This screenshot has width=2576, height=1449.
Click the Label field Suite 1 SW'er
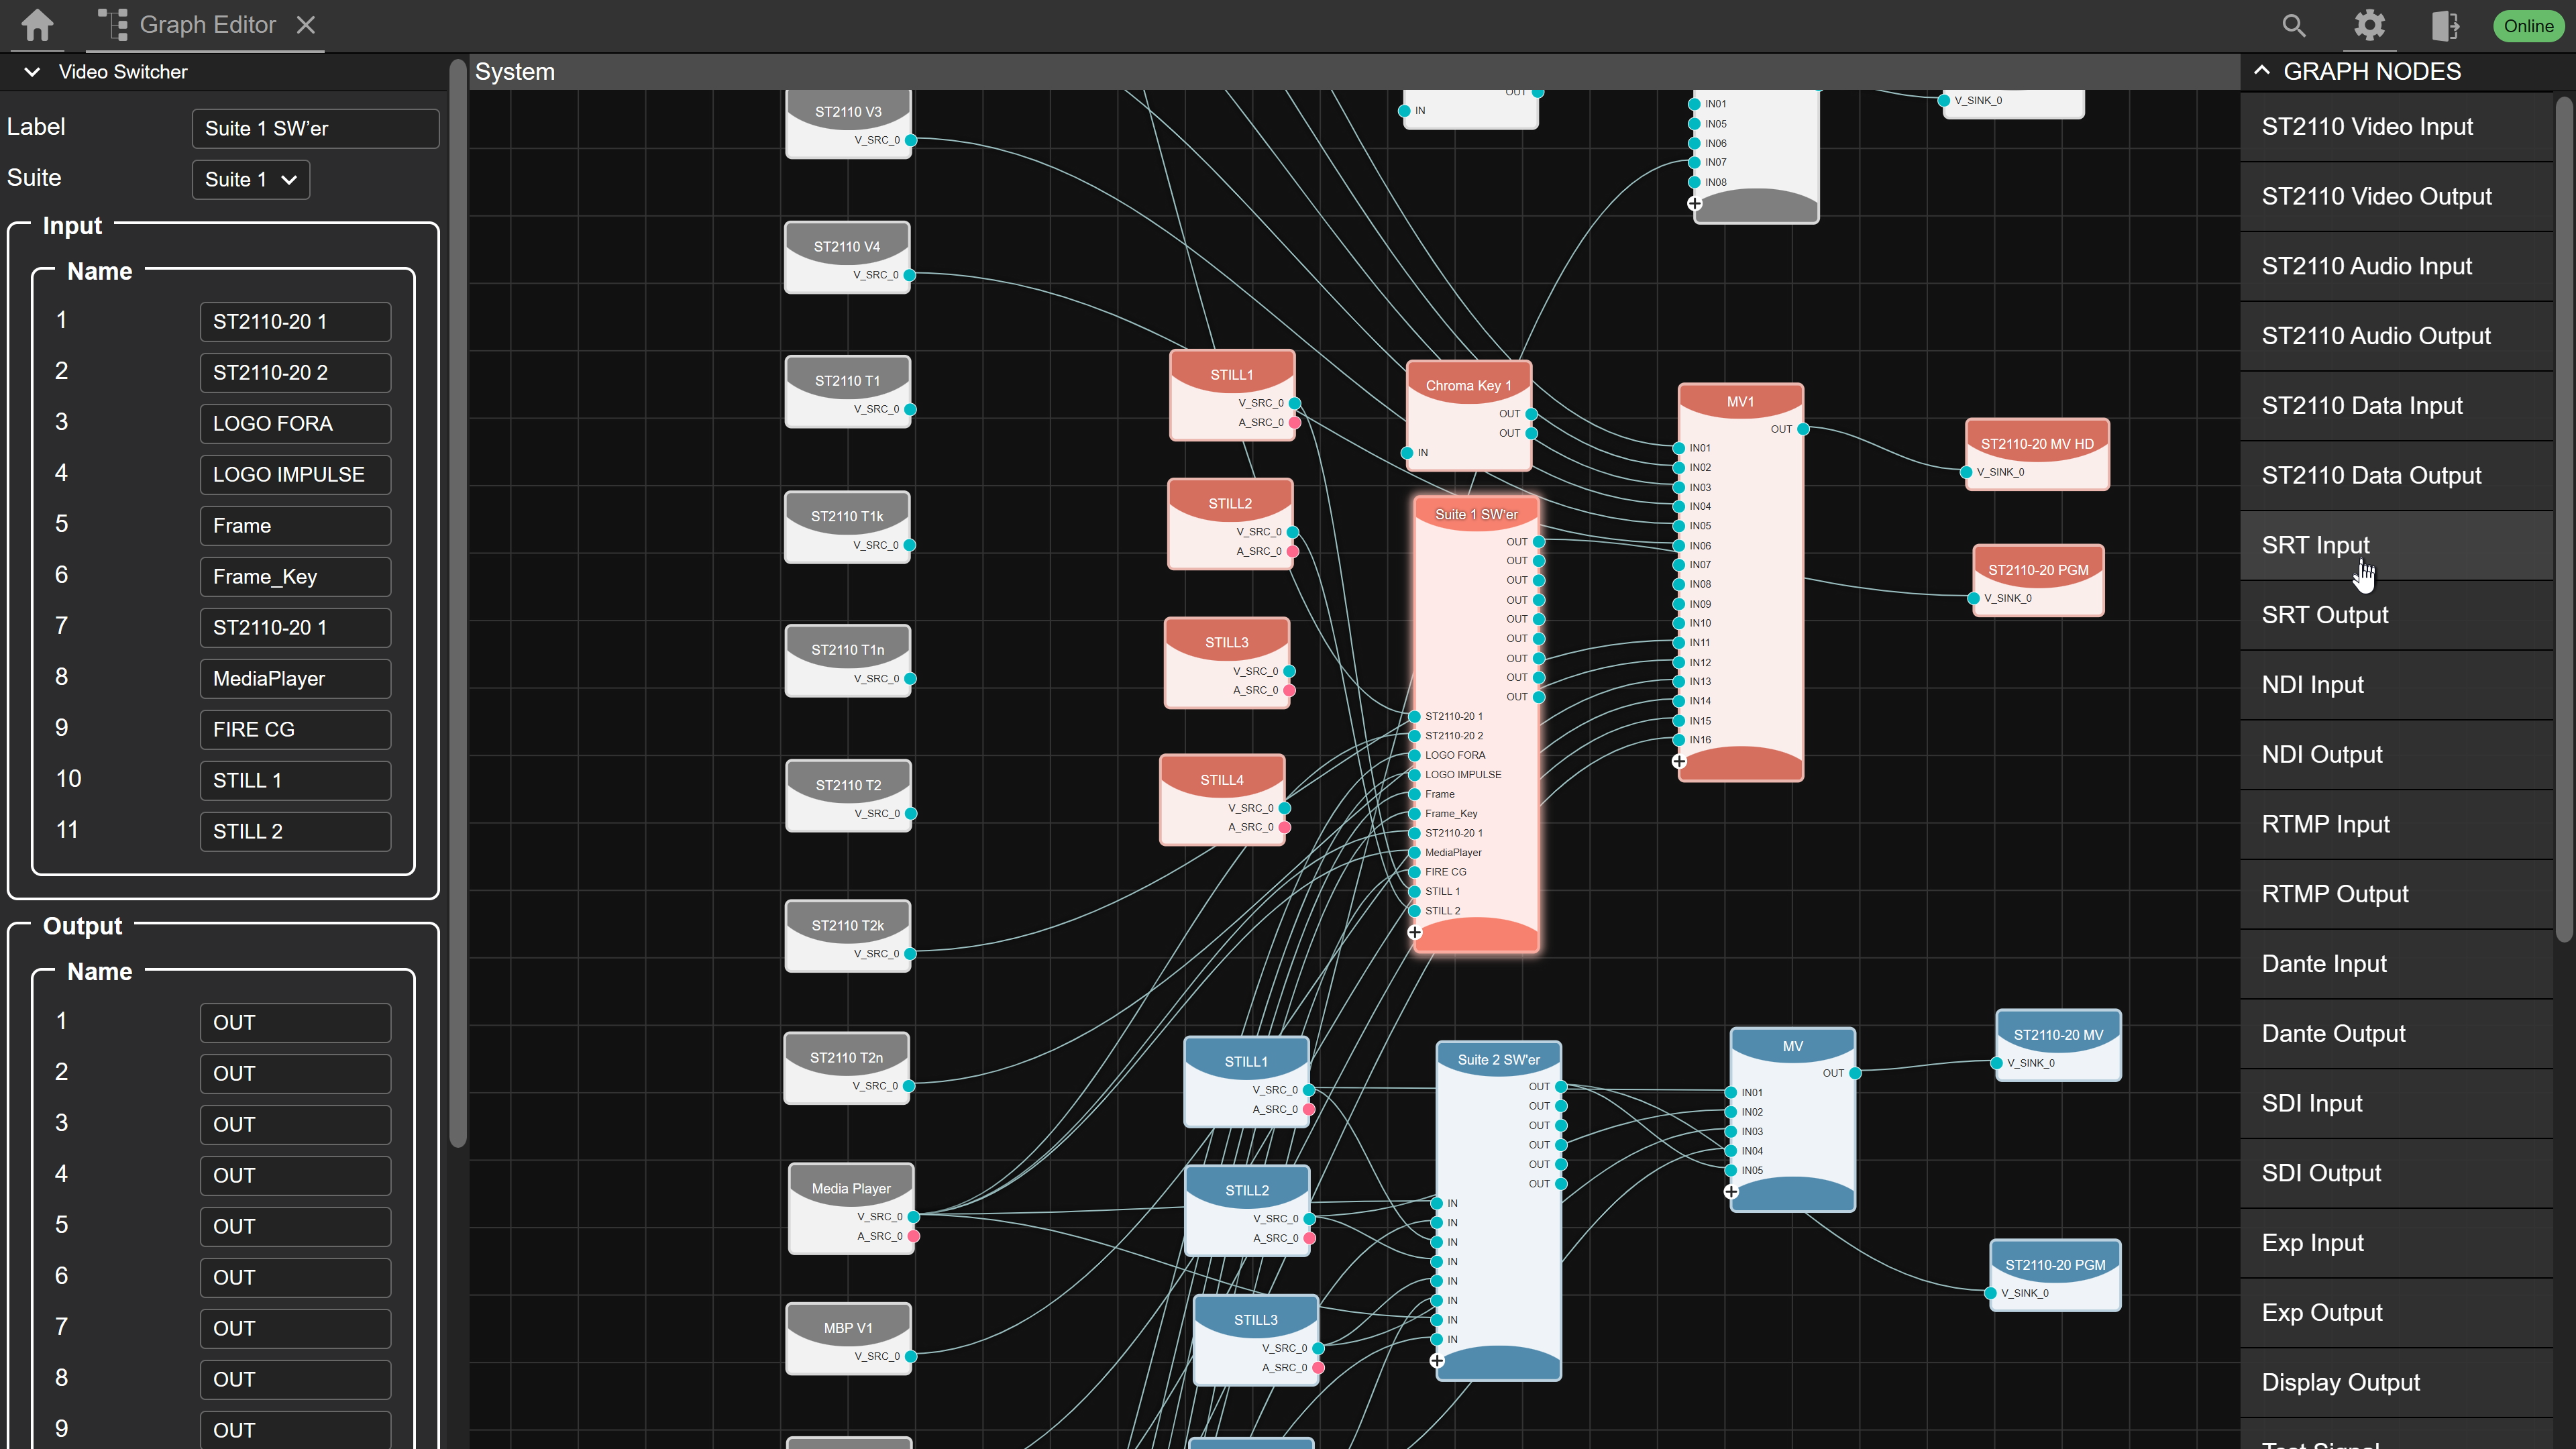[315, 128]
